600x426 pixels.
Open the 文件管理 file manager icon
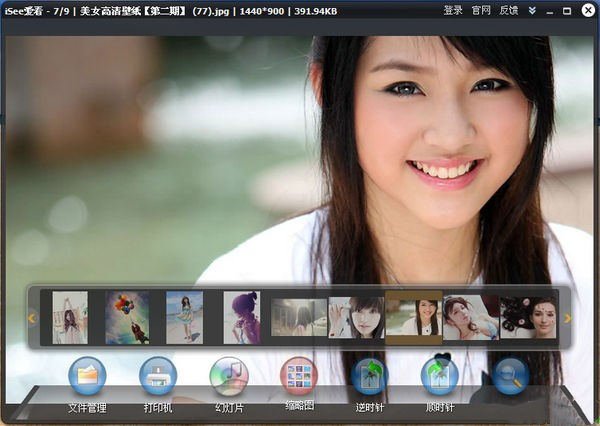[87, 378]
